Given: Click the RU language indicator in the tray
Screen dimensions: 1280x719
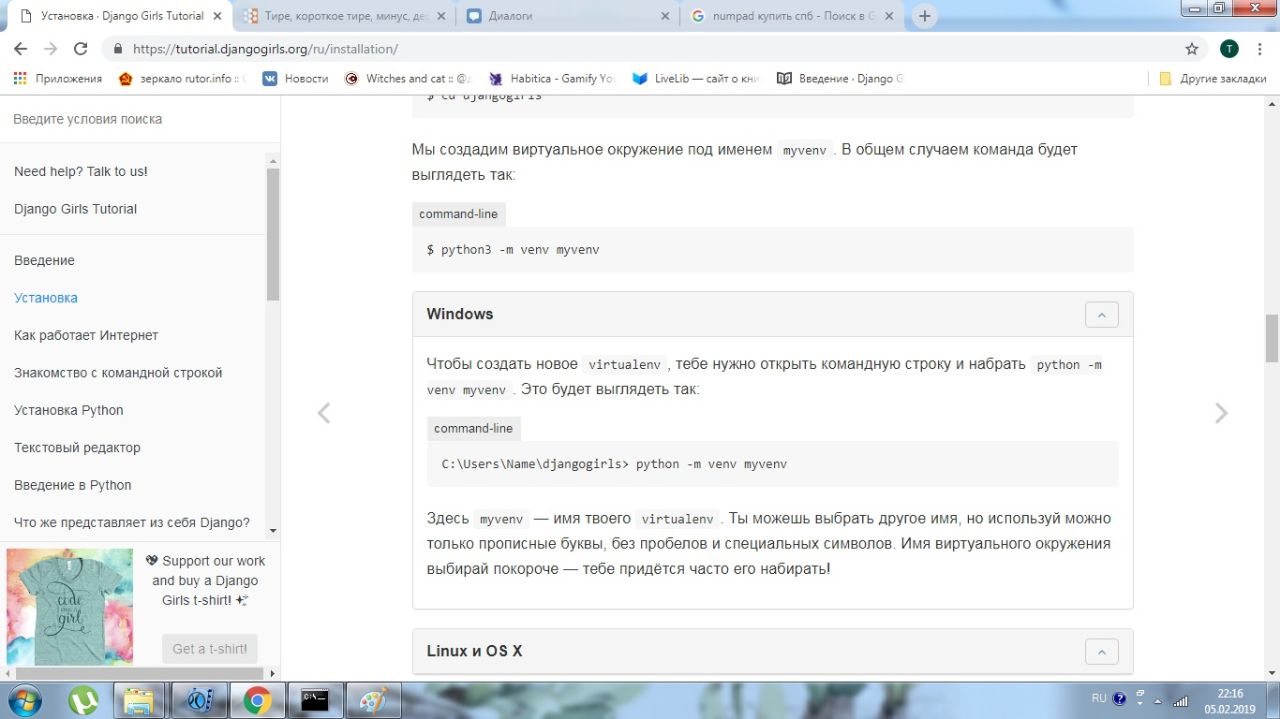Looking at the screenshot, I should tap(1099, 698).
